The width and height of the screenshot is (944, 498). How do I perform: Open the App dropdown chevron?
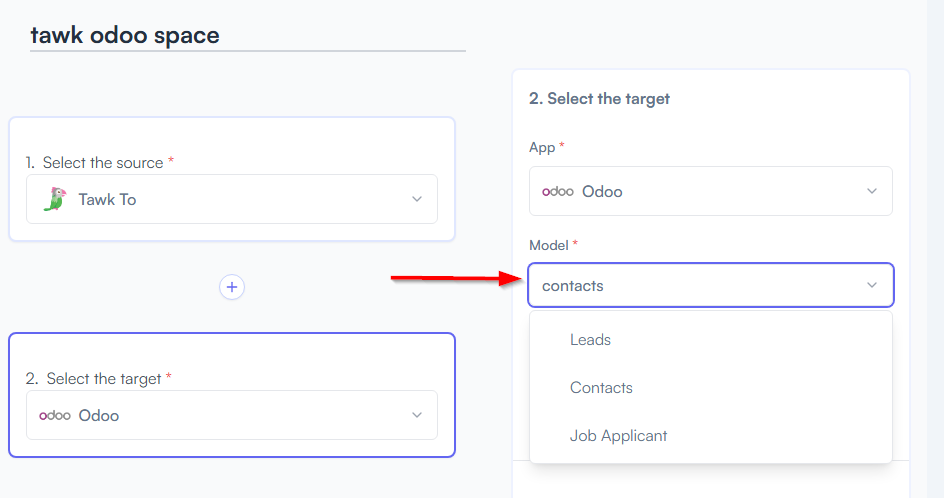coord(872,191)
